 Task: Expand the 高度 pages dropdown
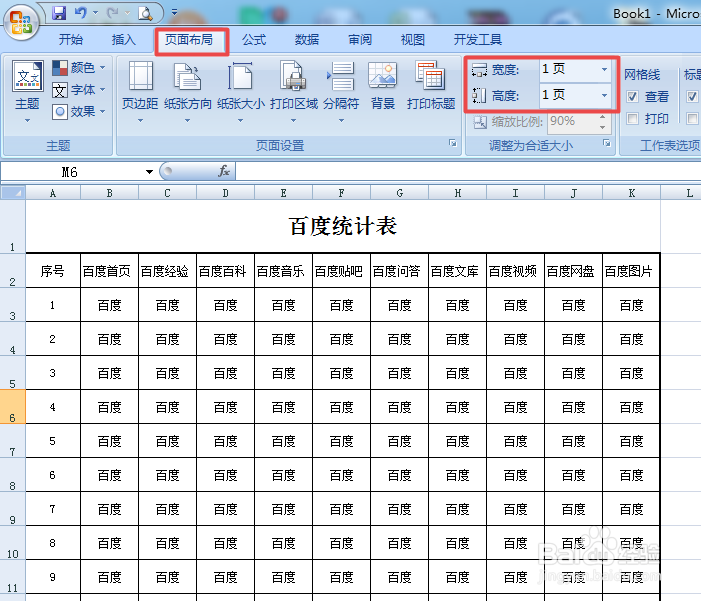point(604,95)
